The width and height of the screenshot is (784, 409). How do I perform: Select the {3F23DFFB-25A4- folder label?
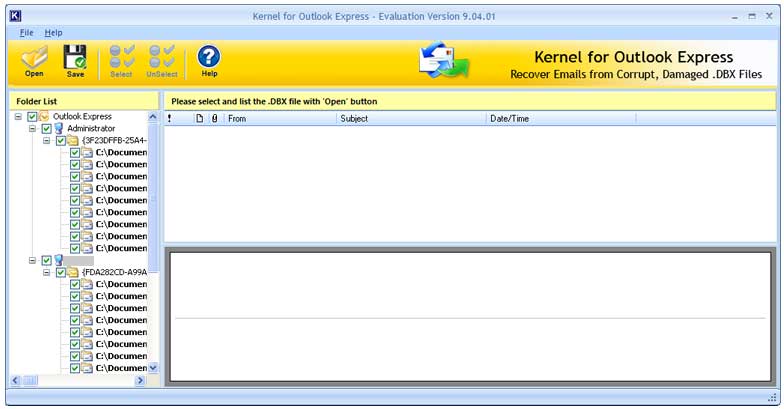click(x=114, y=140)
